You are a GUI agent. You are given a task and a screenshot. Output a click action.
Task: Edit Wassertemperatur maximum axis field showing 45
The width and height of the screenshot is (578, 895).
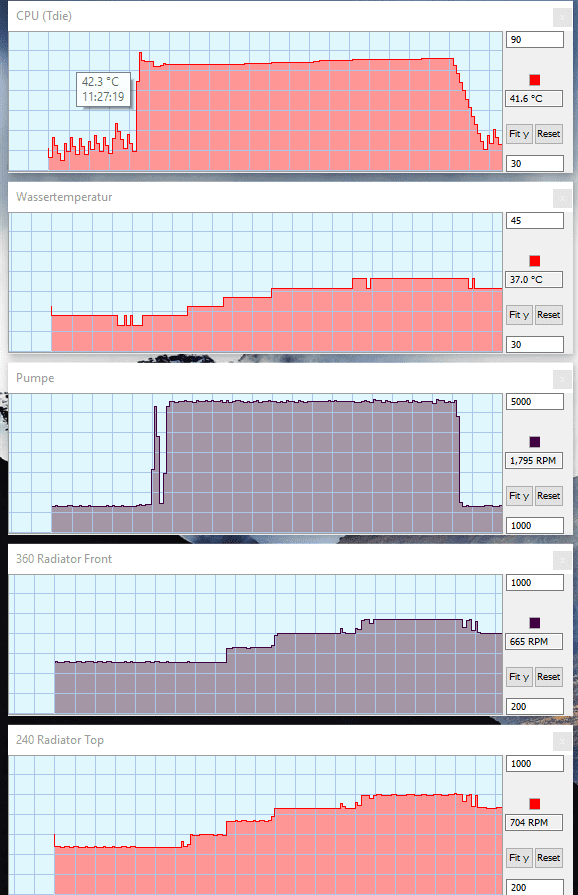(535, 221)
